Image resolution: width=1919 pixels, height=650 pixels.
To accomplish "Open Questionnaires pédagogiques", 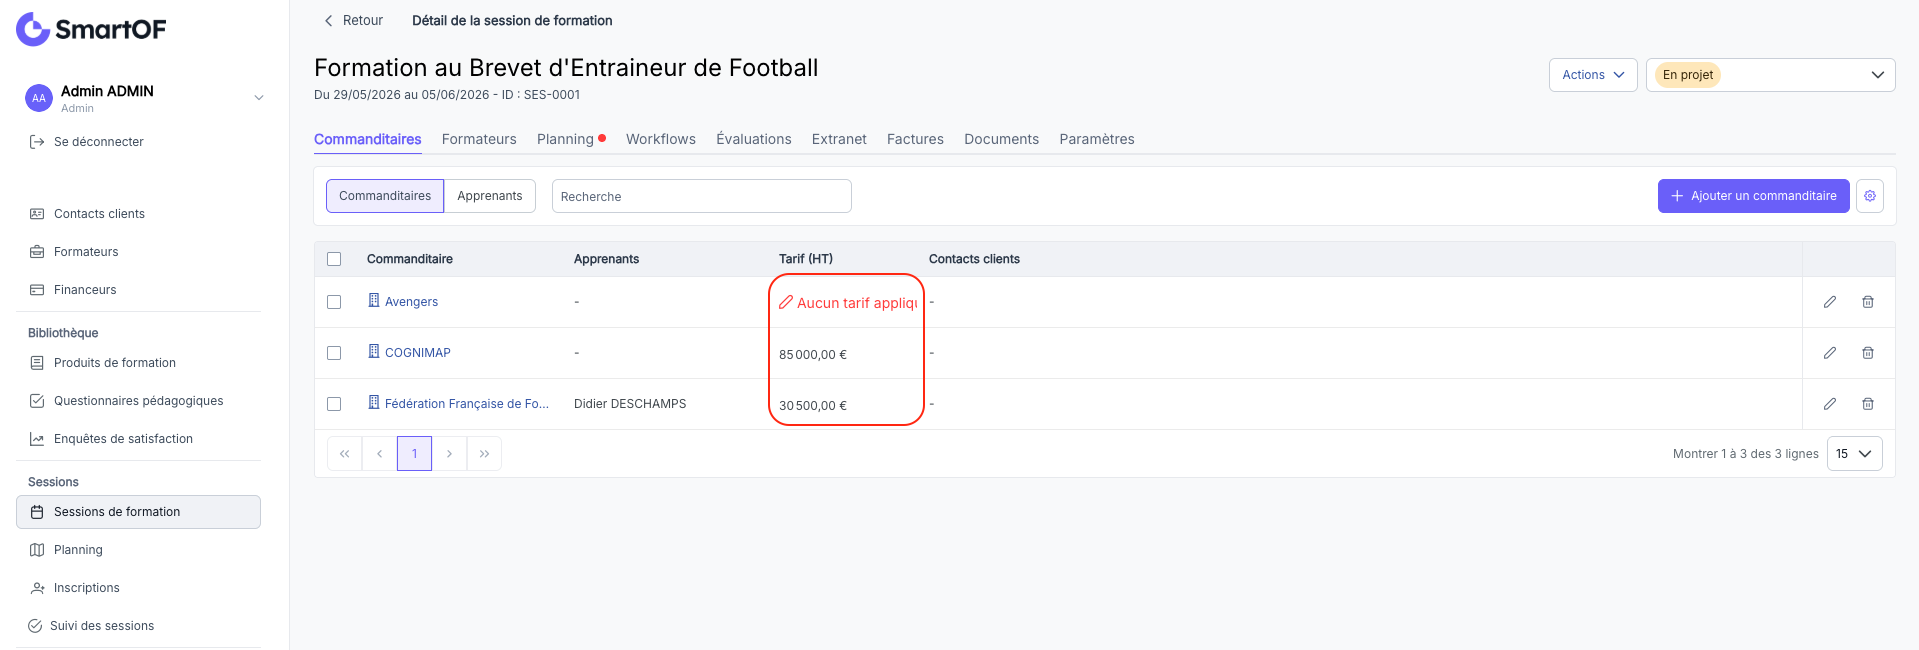I will coord(126,401).
